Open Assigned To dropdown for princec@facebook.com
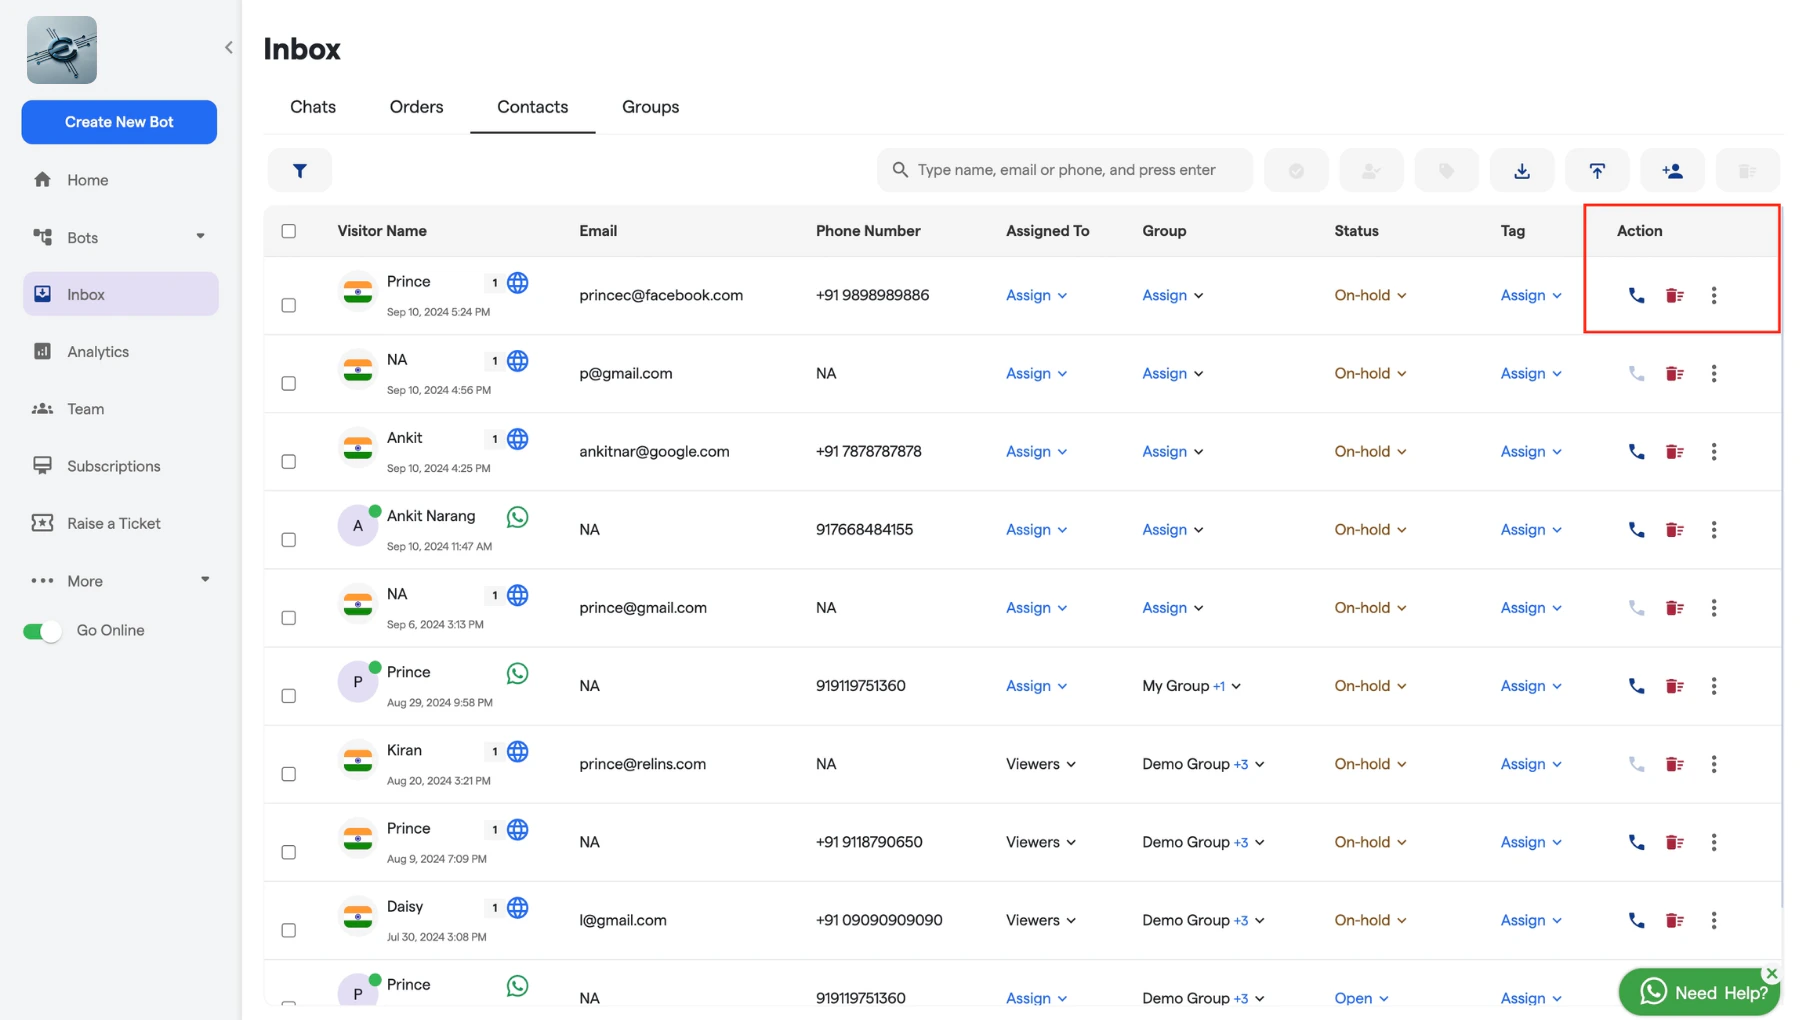The width and height of the screenshot is (1806, 1020). click(x=1036, y=295)
